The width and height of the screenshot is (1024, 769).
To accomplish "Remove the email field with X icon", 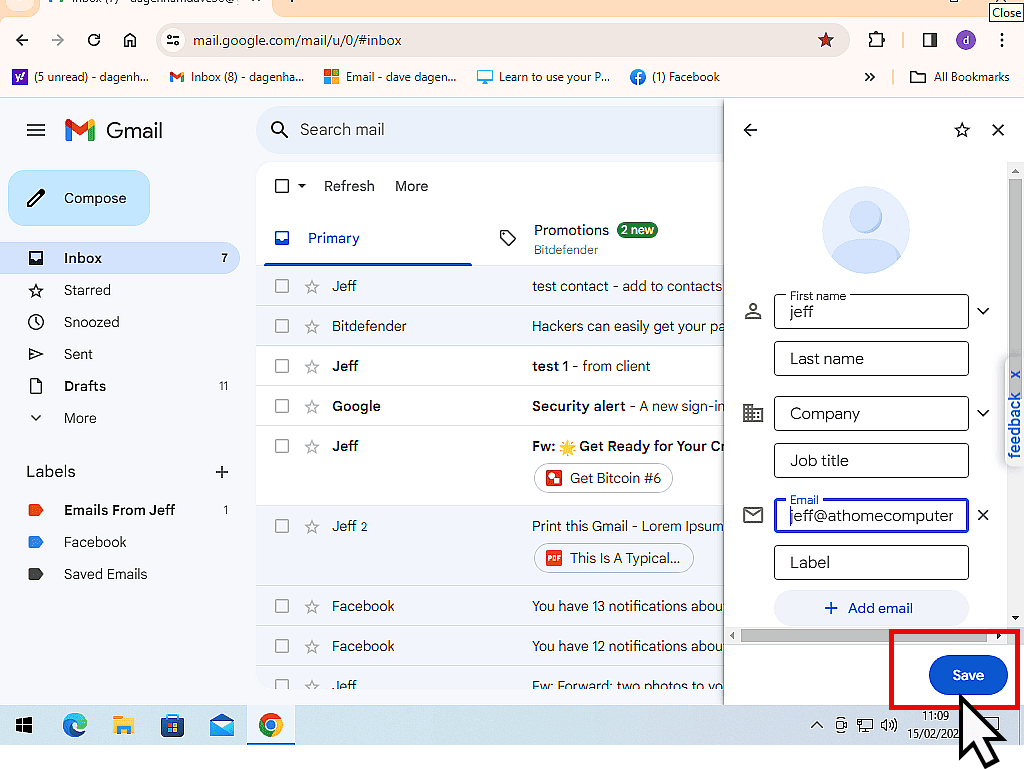I will pyautogui.click(x=983, y=515).
